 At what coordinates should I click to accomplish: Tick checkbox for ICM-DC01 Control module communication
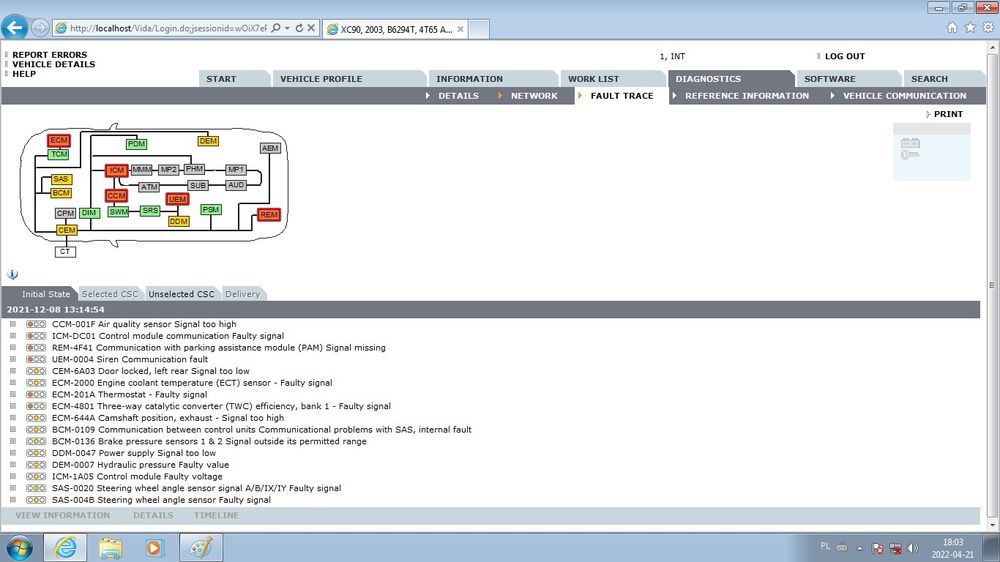(13, 336)
